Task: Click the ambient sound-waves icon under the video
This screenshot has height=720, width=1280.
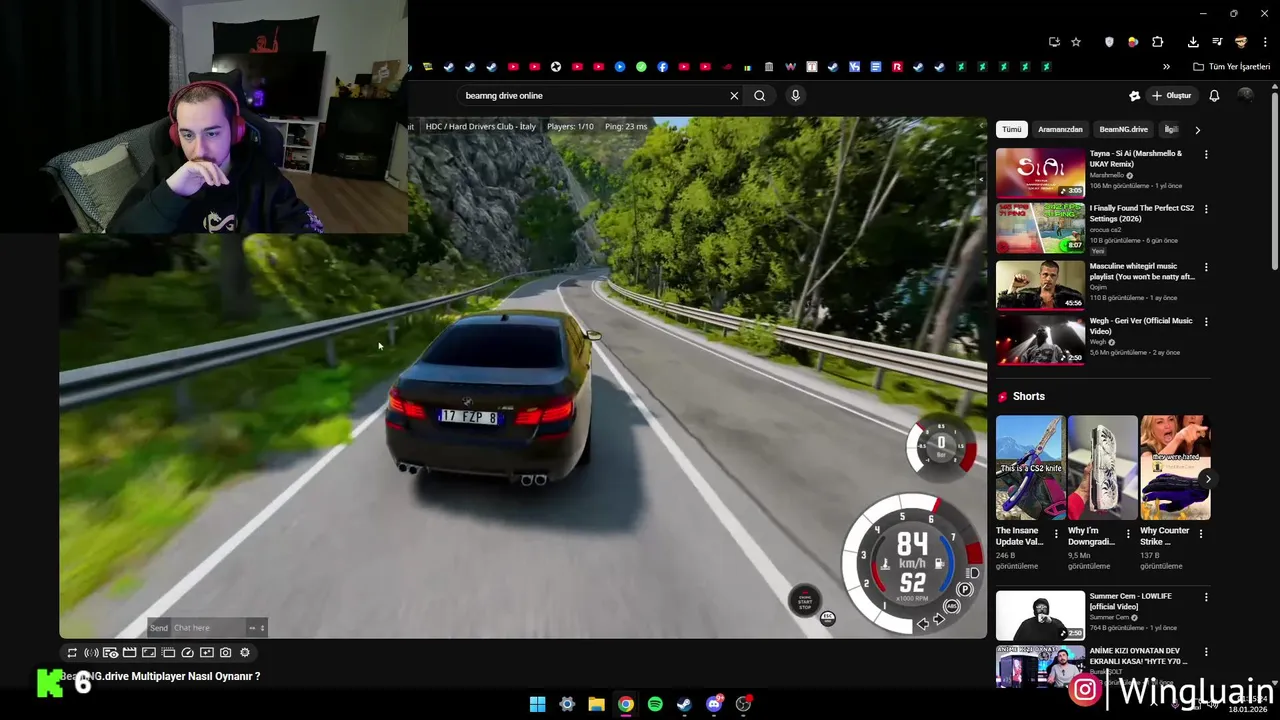Action: click(x=91, y=653)
